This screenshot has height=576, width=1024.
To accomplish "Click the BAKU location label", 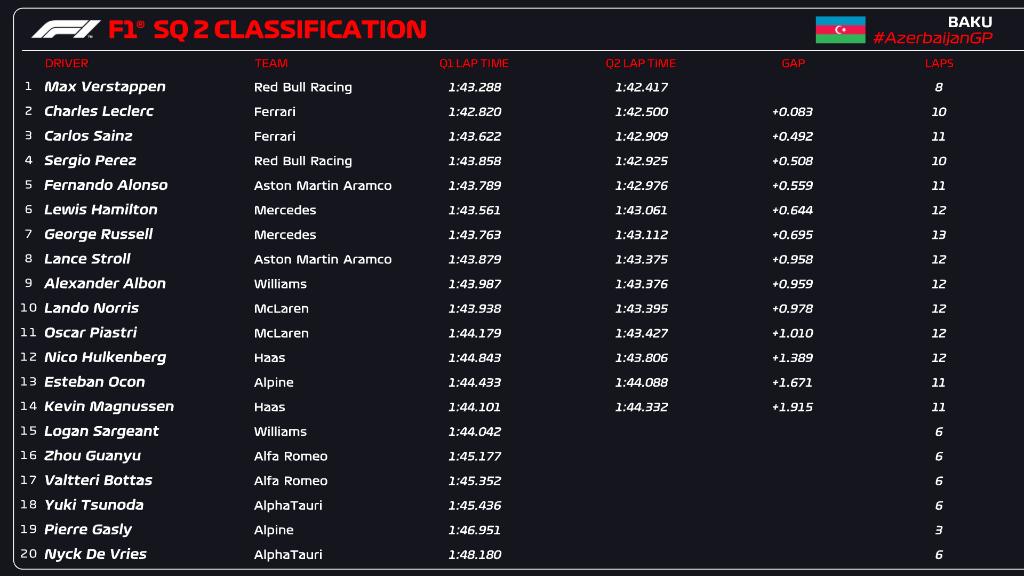I will [969, 21].
